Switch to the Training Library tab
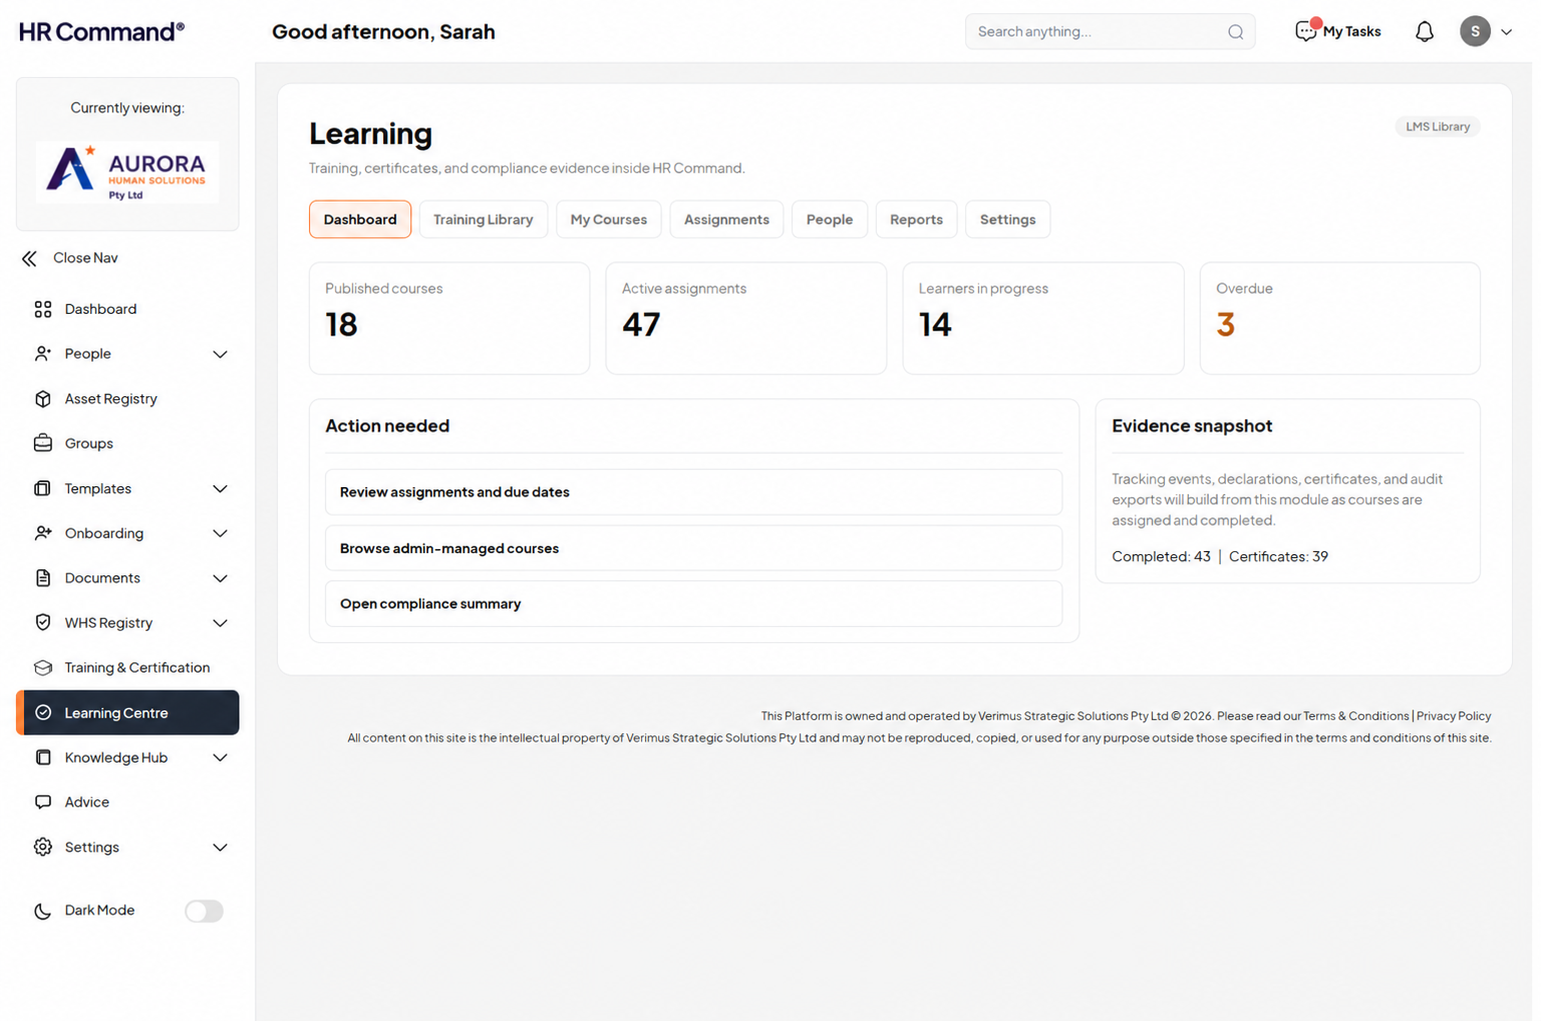 (483, 219)
